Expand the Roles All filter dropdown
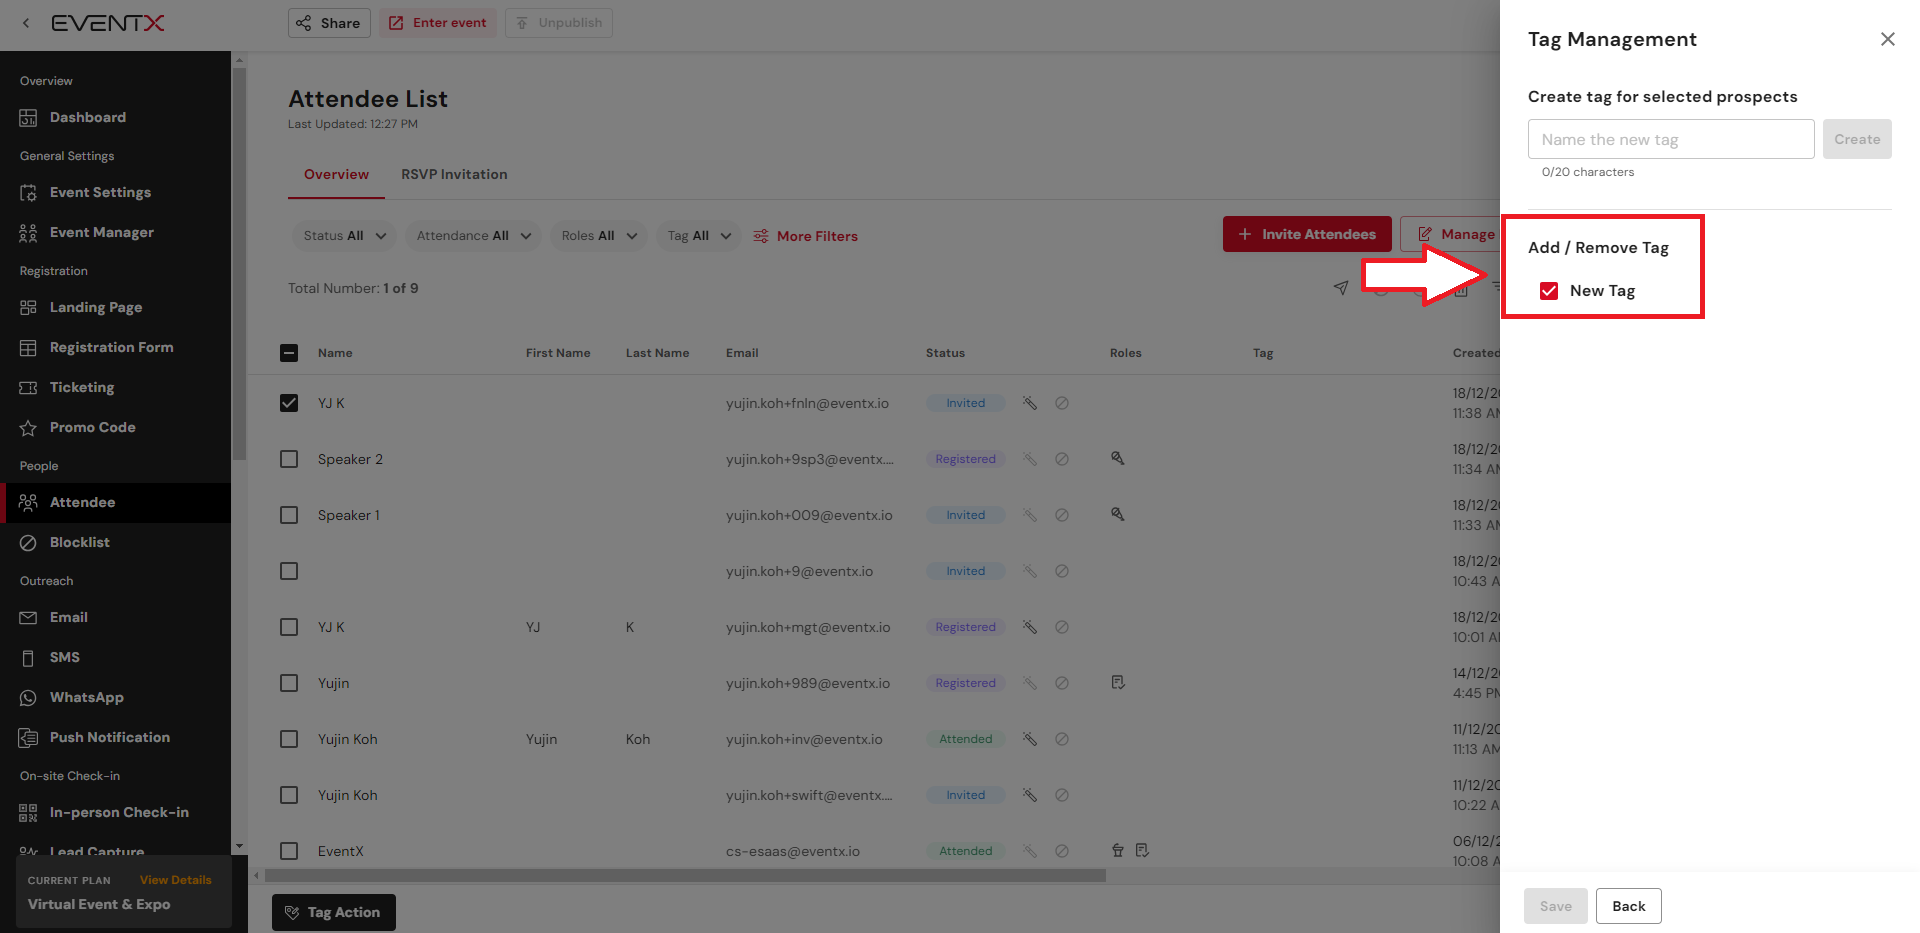 [598, 236]
